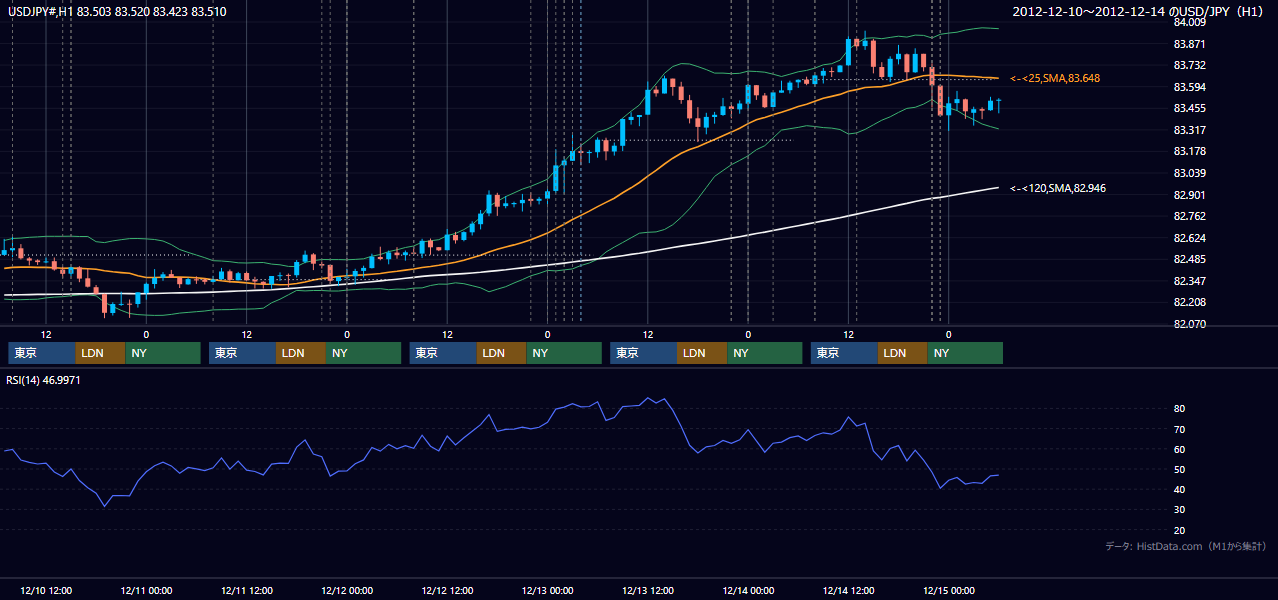
Task: Click the LDN session block for Dec 11
Action: click(301, 353)
